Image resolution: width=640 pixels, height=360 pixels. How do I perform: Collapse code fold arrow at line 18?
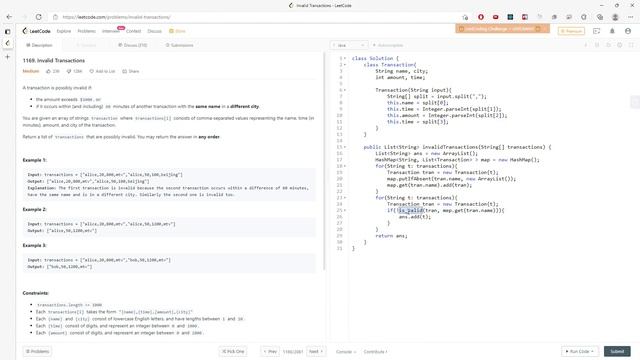coord(345,166)
